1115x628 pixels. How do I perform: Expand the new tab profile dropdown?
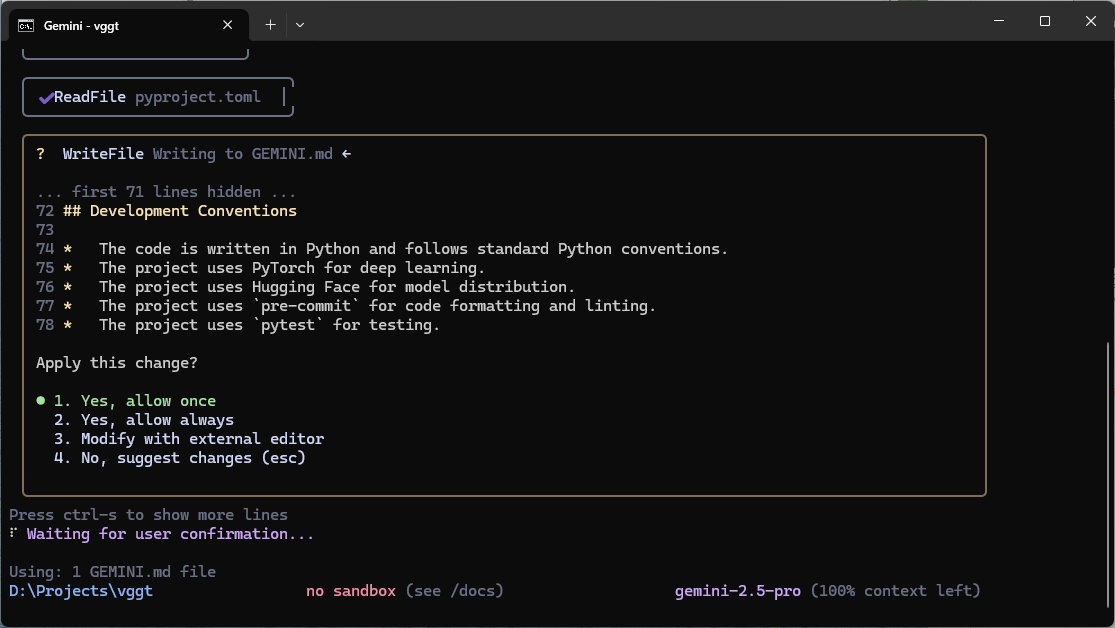(300, 25)
